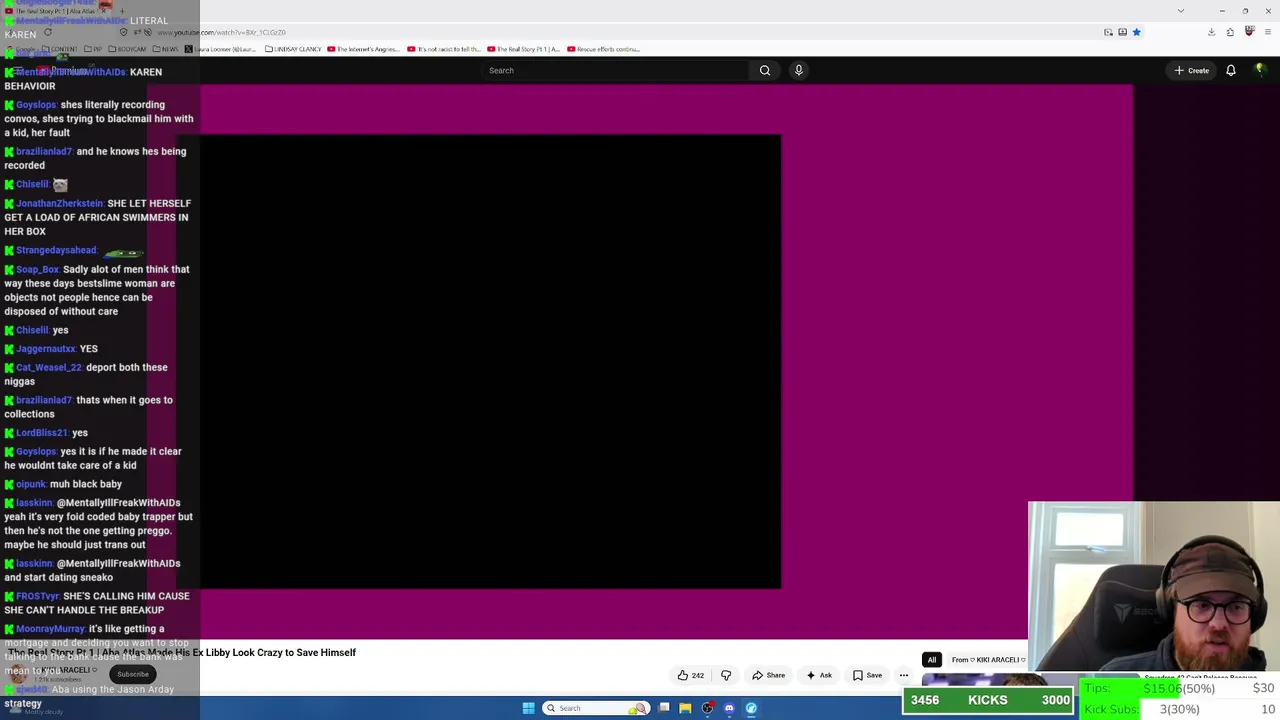This screenshot has width=1280, height=720.
Task: Open The Internet's Angries... bookmark
Action: click(364, 49)
